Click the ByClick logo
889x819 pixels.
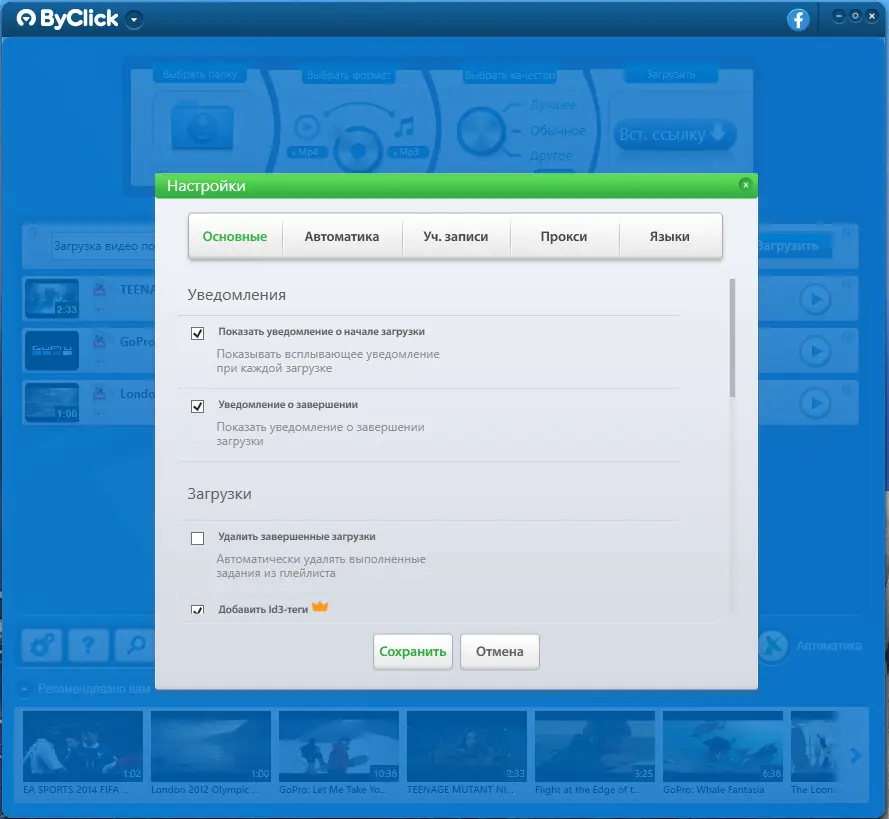click(67, 19)
